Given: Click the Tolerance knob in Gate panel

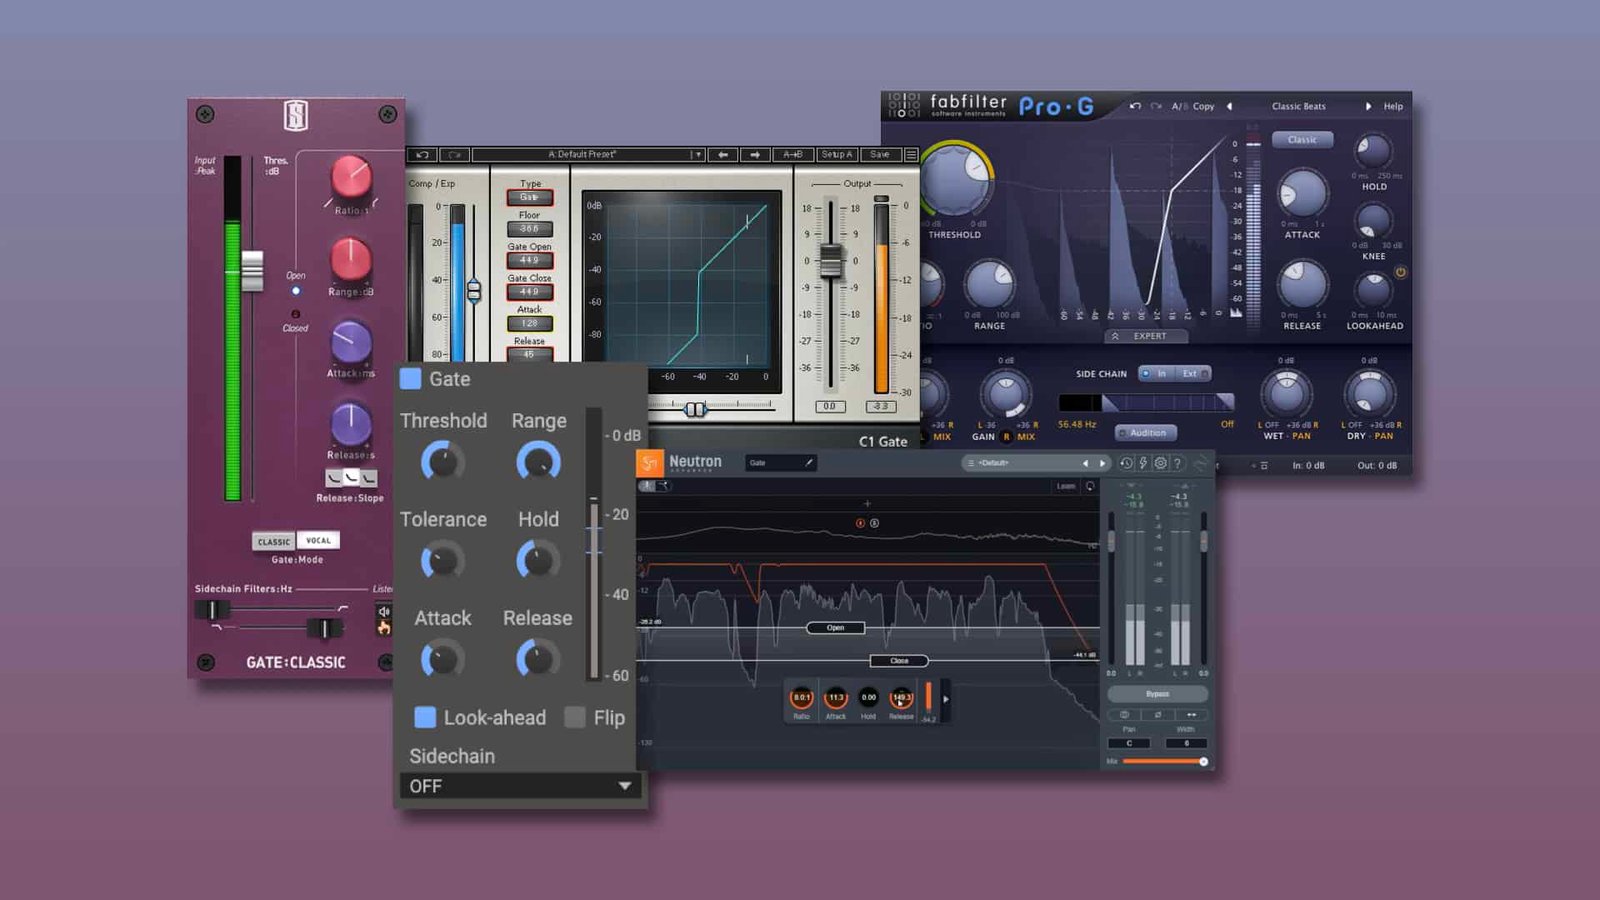Looking at the screenshot, I should tap(442, 561).
